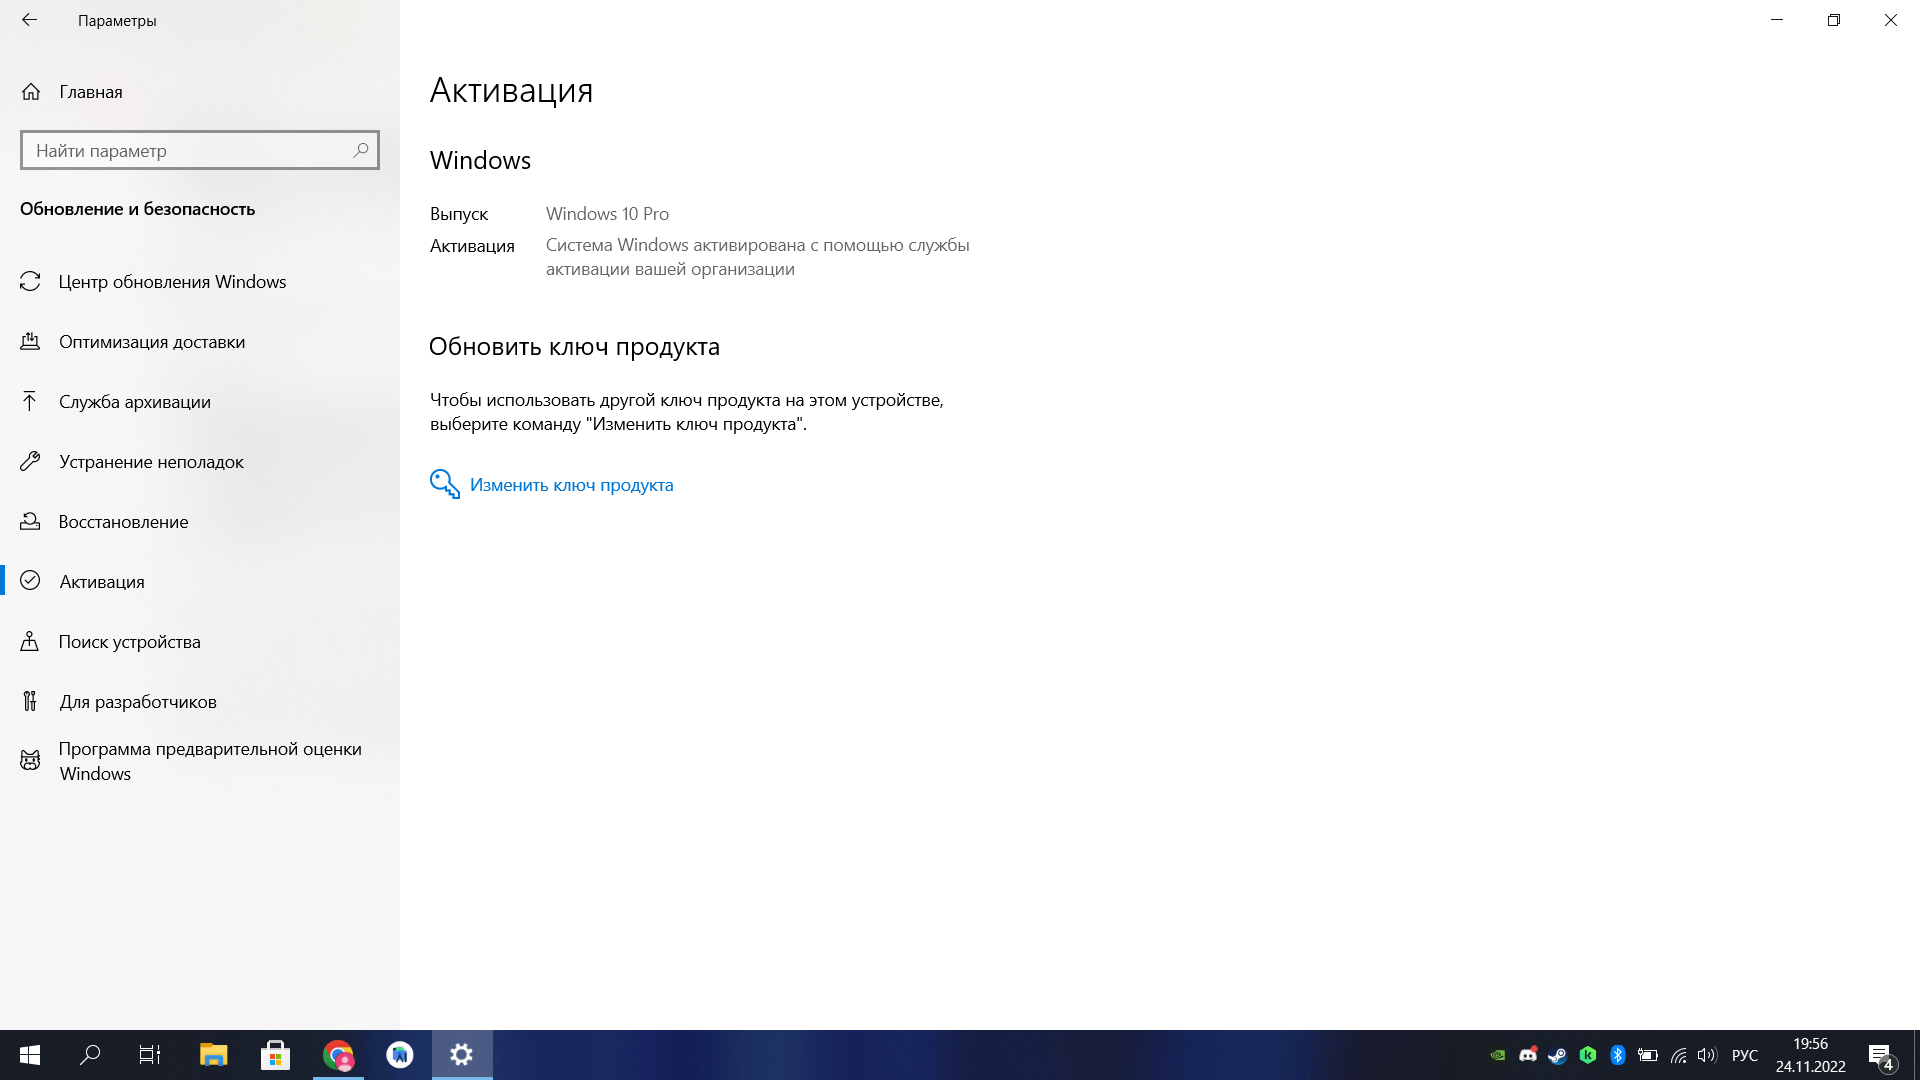Go back using the back arrow

[x=30, y=20]
